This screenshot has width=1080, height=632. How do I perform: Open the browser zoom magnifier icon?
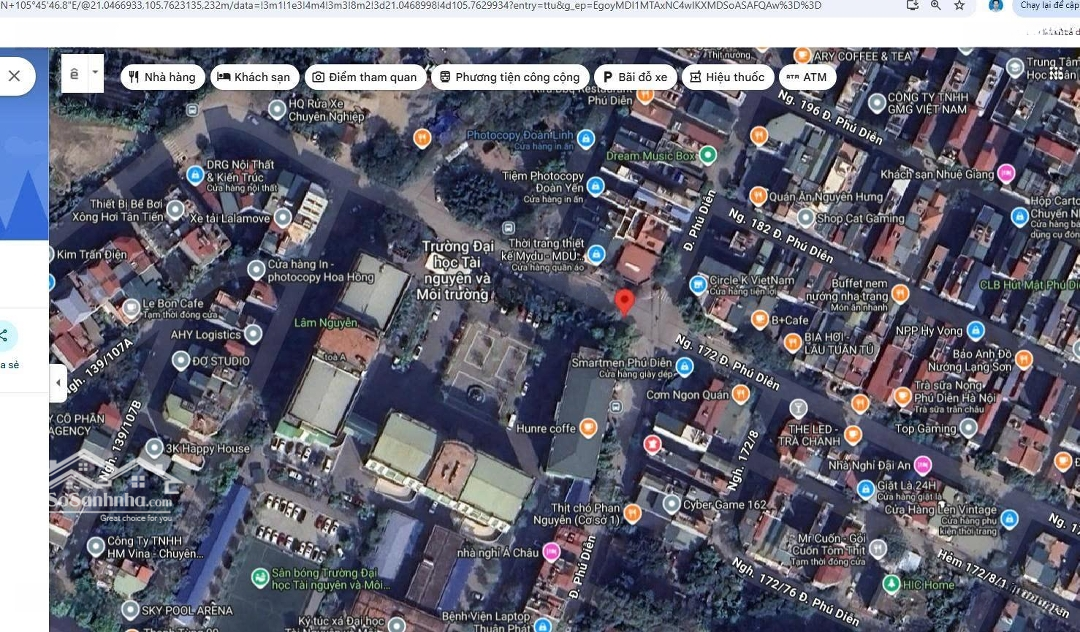(x=935, y=5)
